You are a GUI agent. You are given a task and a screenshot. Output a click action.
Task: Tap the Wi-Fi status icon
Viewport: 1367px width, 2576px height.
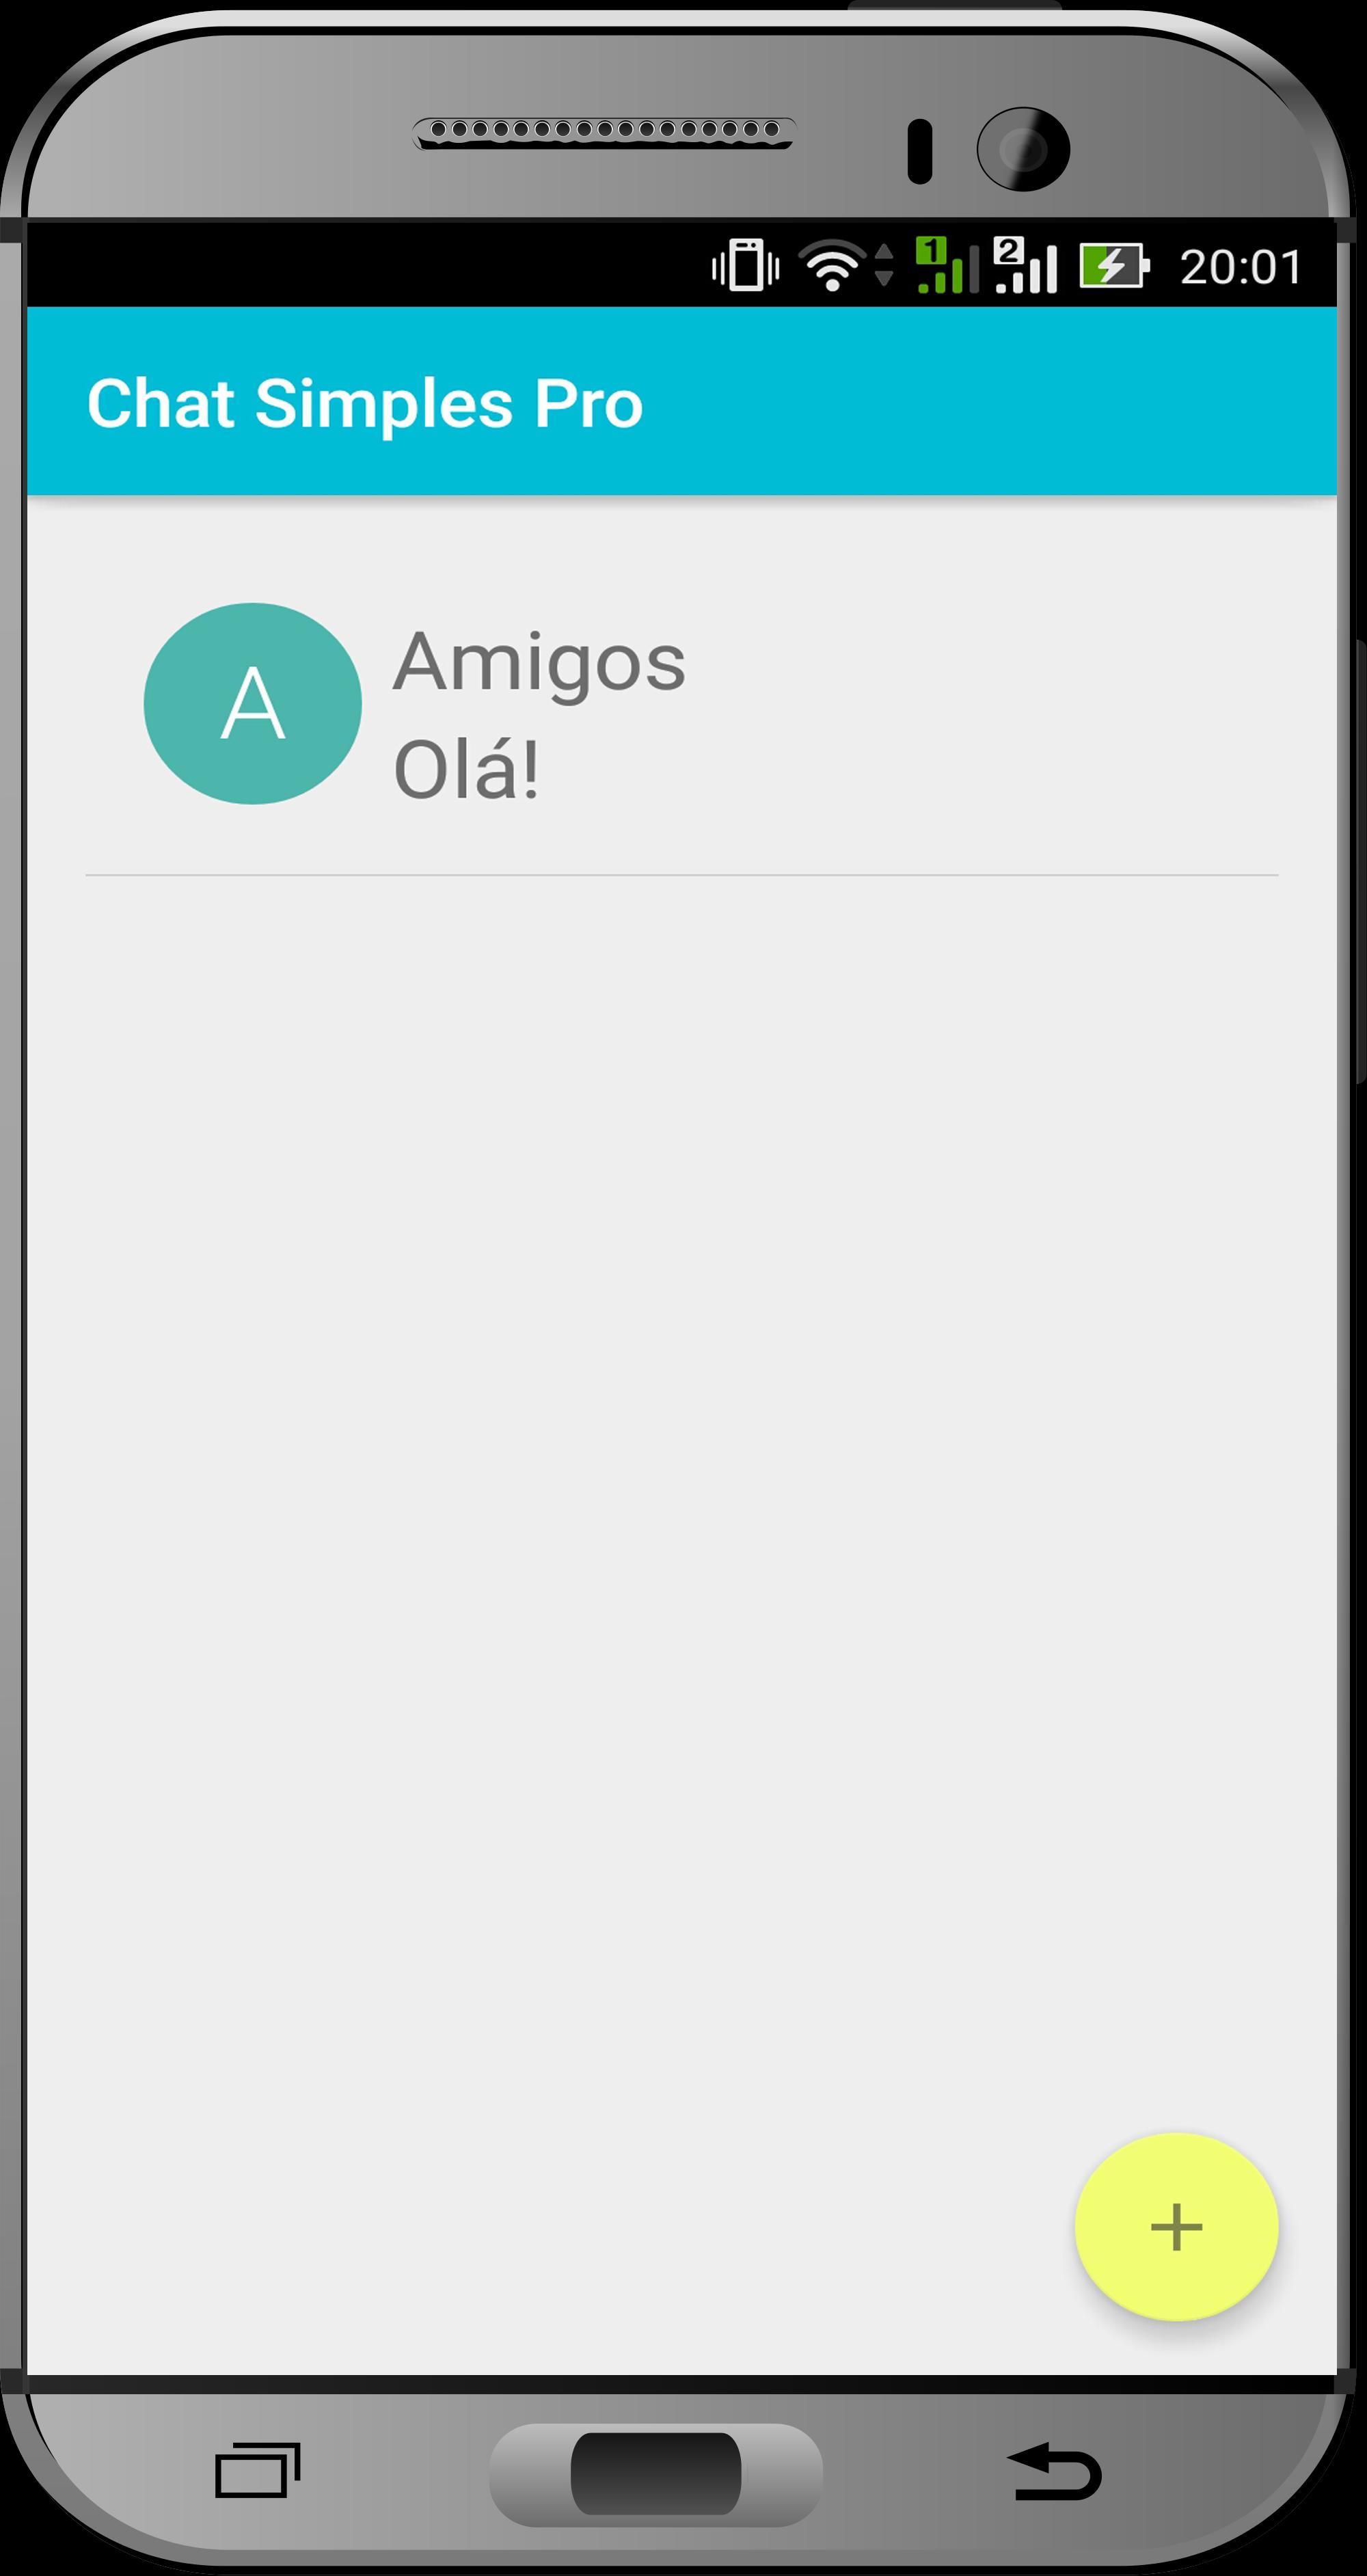[x=833, y=266]
